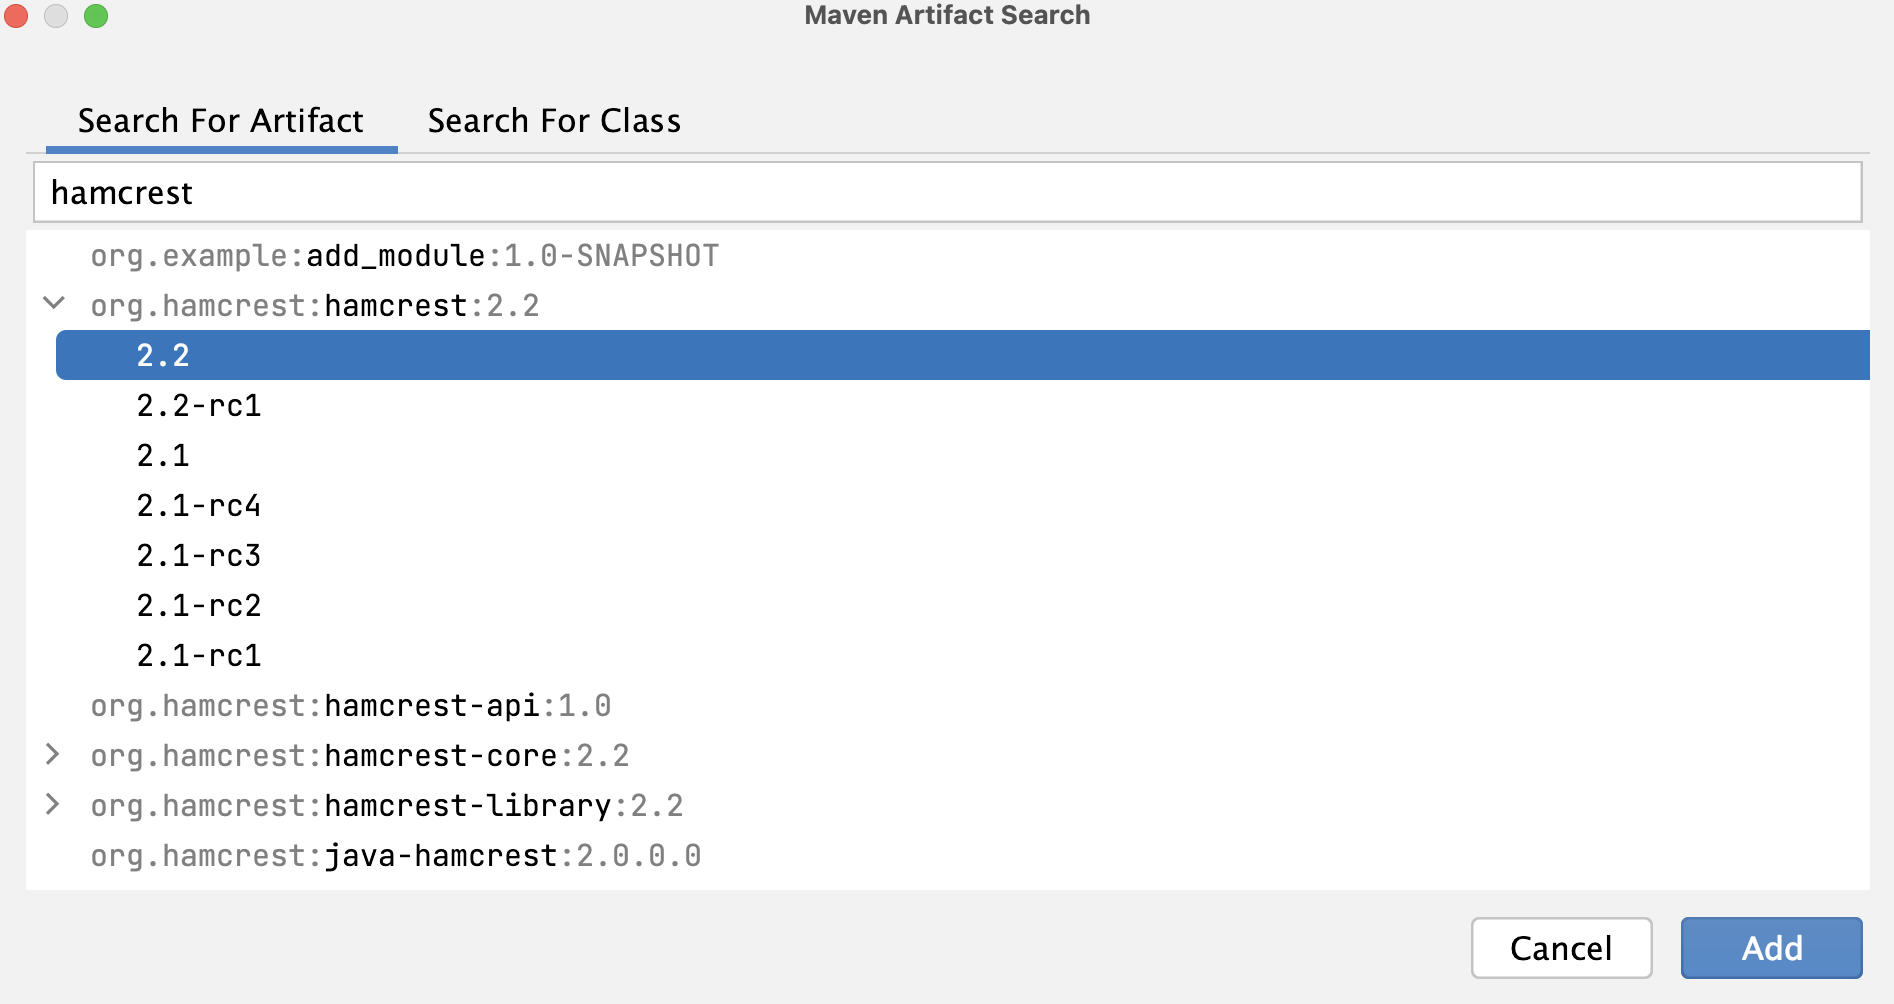This screenshot has width=1894, height=1004.
Task: Select version 2.1-rc1 from the list
Action: [198, 655]
